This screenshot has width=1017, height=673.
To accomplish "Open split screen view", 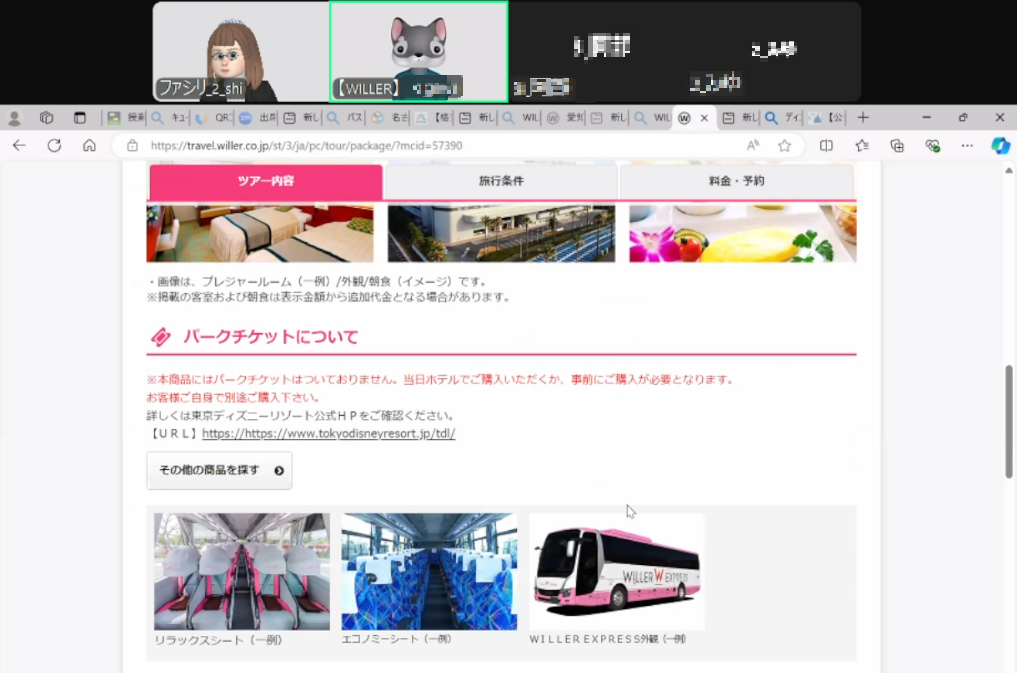I will pyautogui.click(x=826, y=146).
